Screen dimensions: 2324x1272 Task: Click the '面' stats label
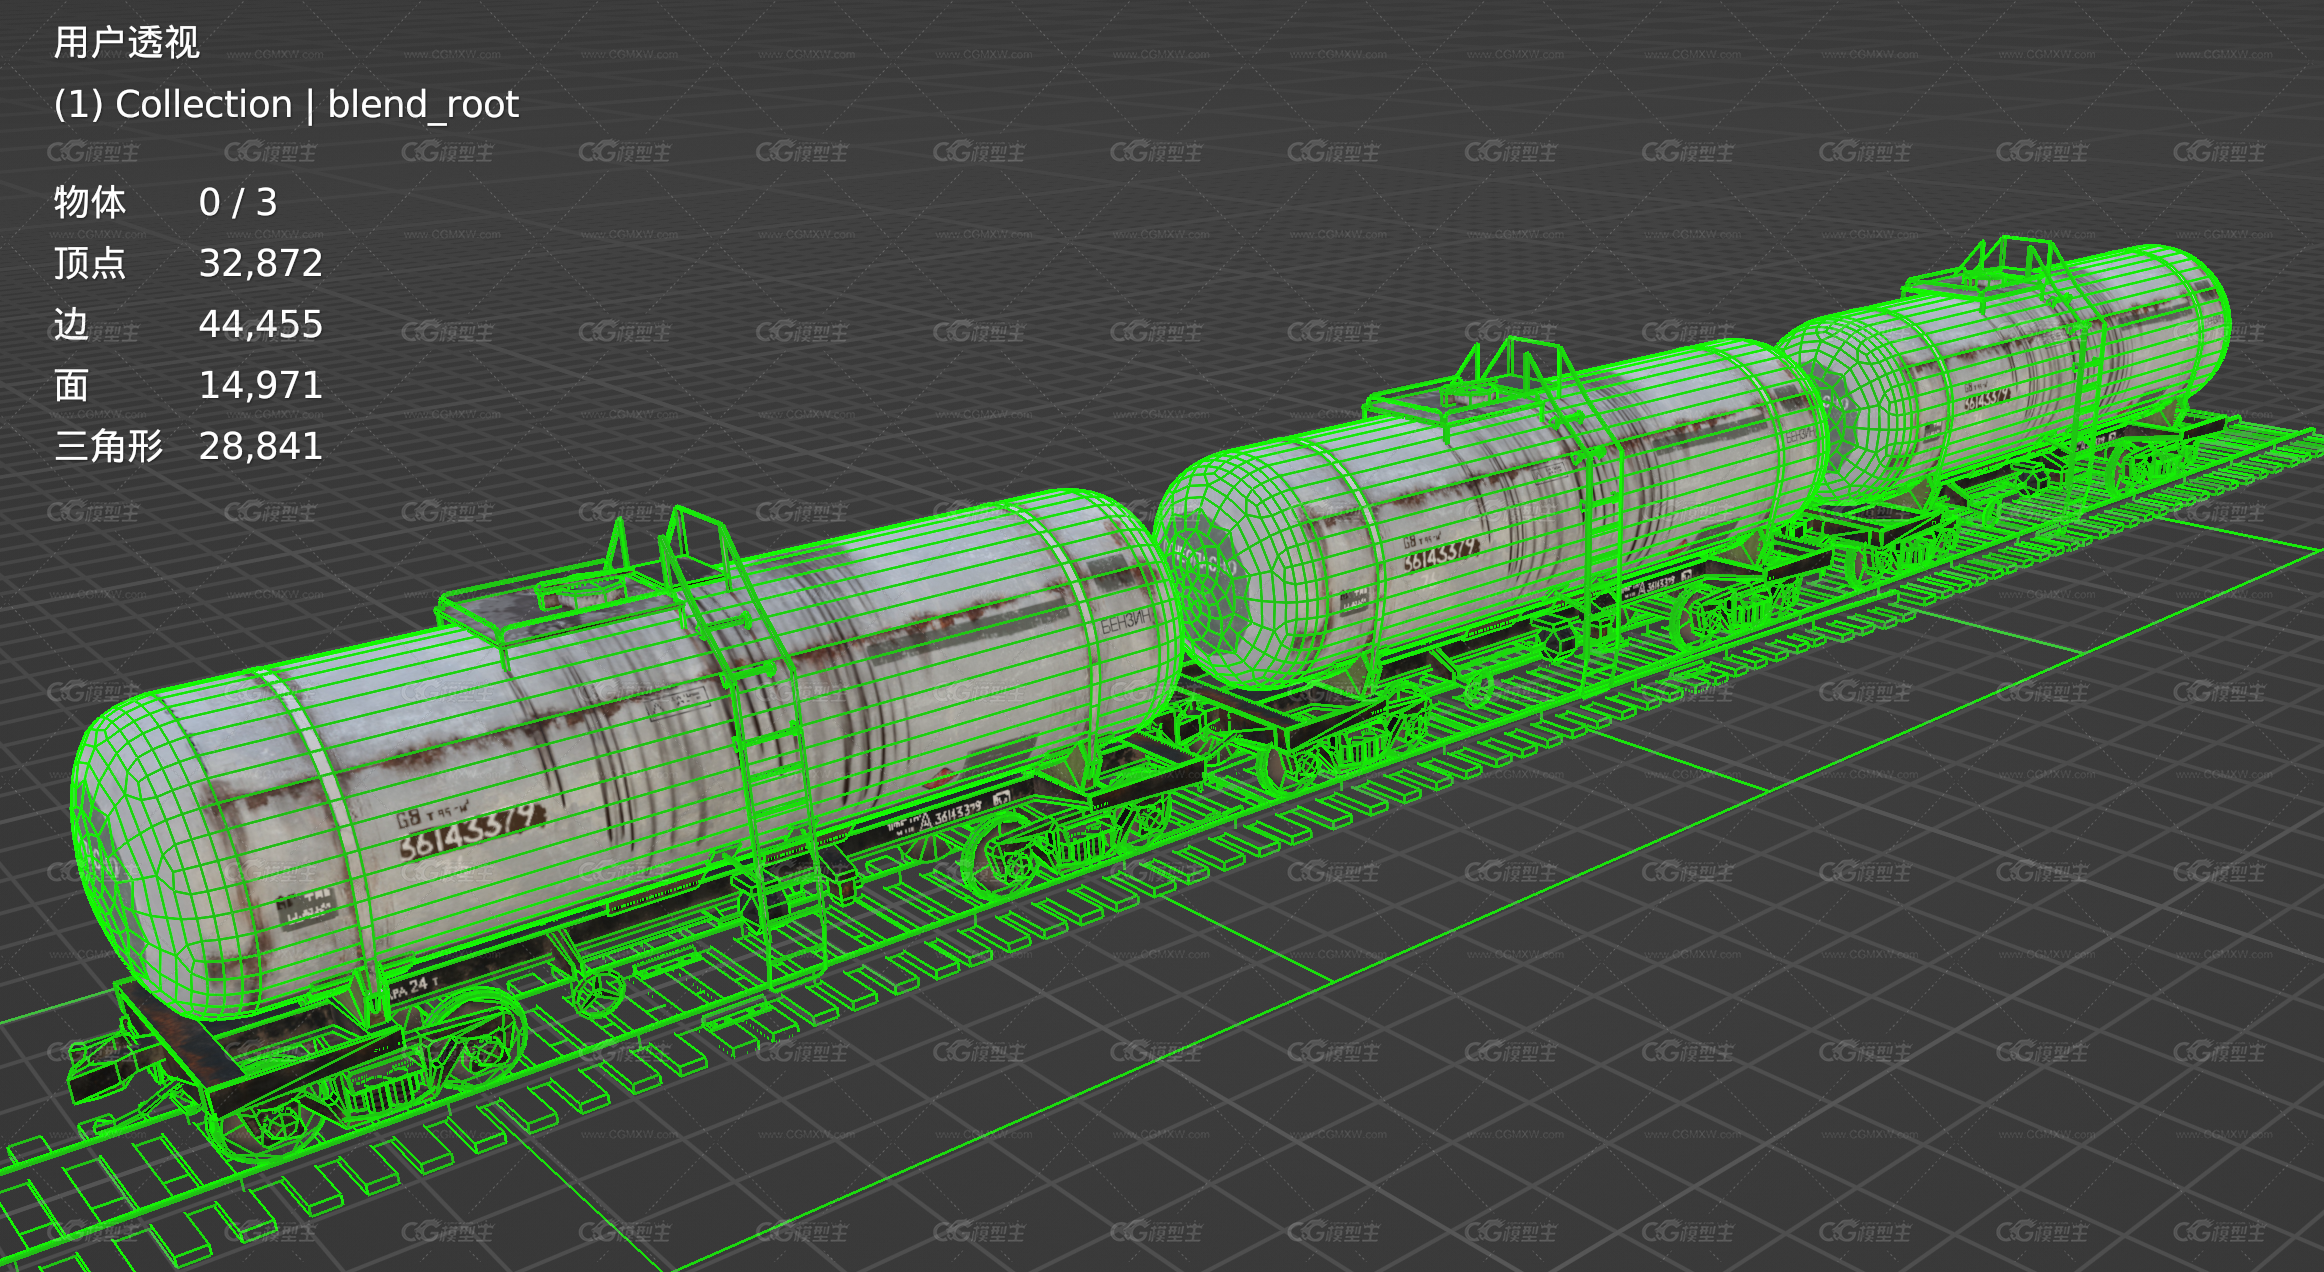[71, 385]
